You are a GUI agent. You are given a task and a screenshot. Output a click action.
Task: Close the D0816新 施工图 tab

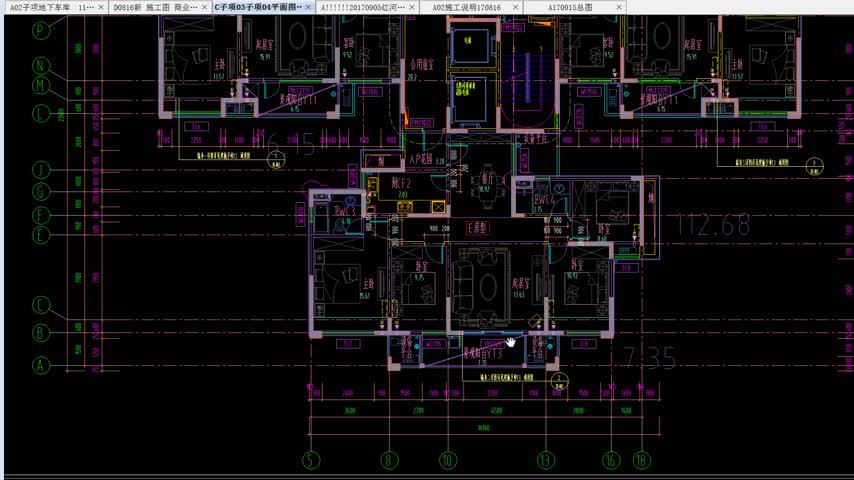click(206, 7)
